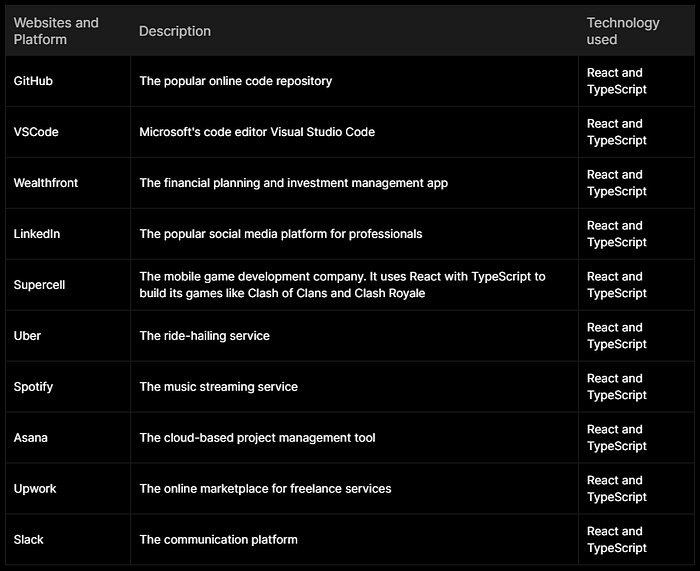Click Microsoft's code editor description
Screen dimensions: 700x571
point(257,132)
